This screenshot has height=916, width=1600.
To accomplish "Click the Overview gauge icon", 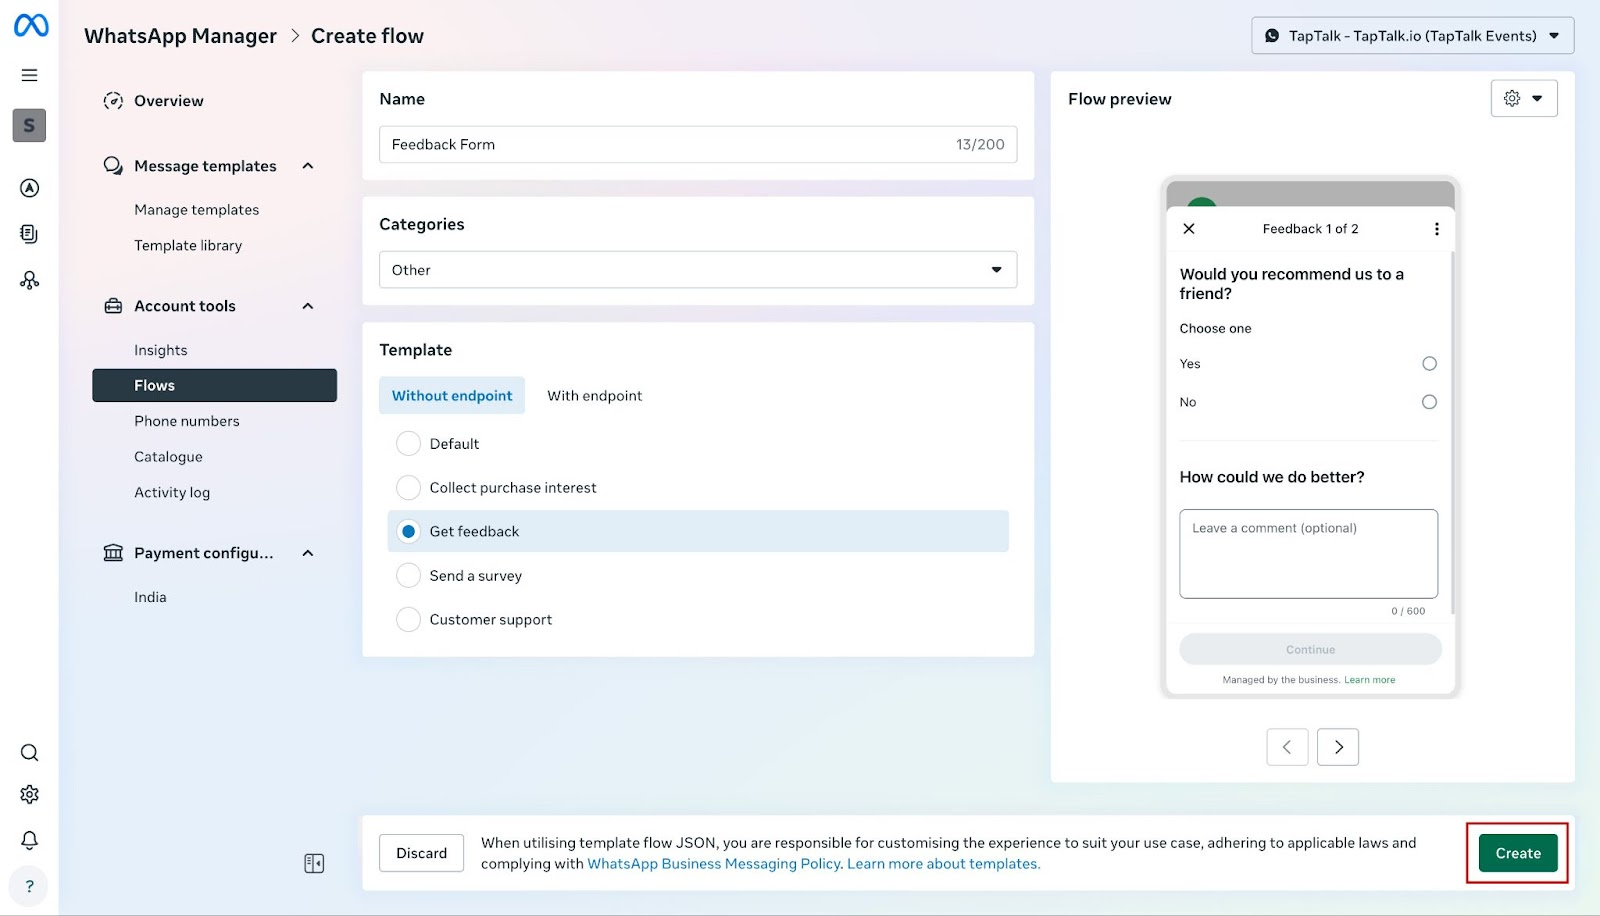I will coord(113,101).
